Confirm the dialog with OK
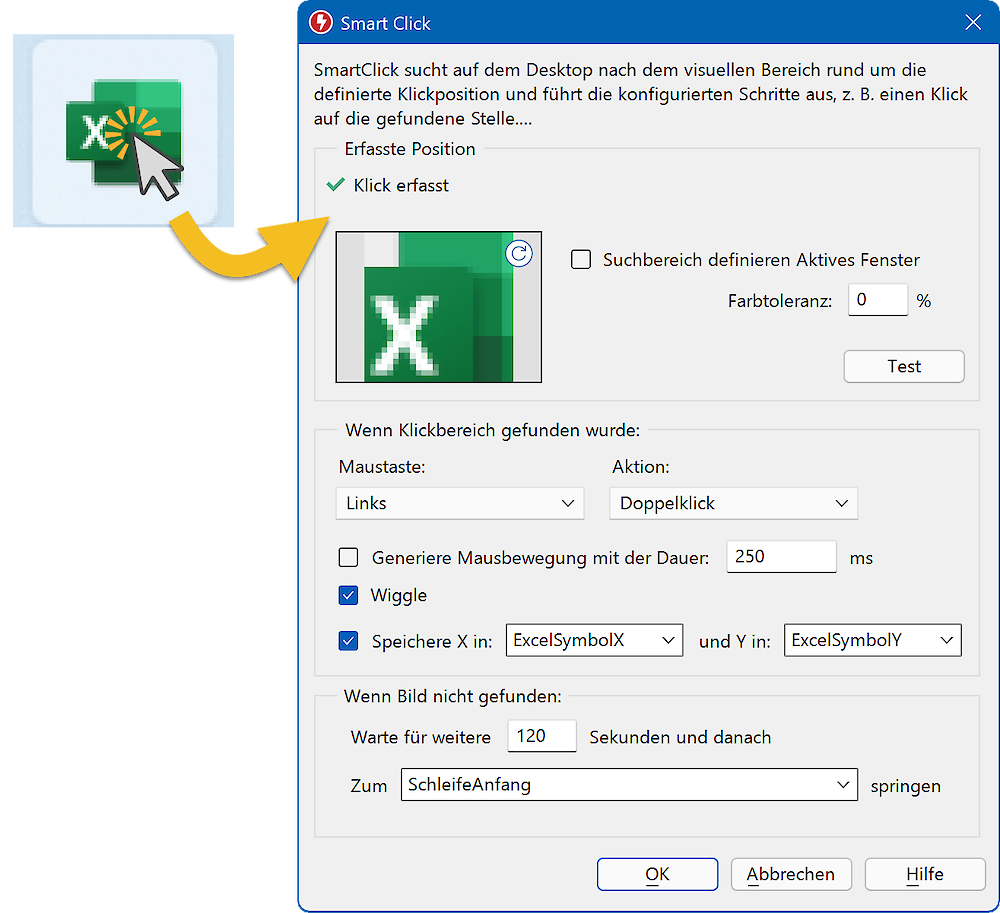This screenshot has width=1000, height=913. [658, 874]
